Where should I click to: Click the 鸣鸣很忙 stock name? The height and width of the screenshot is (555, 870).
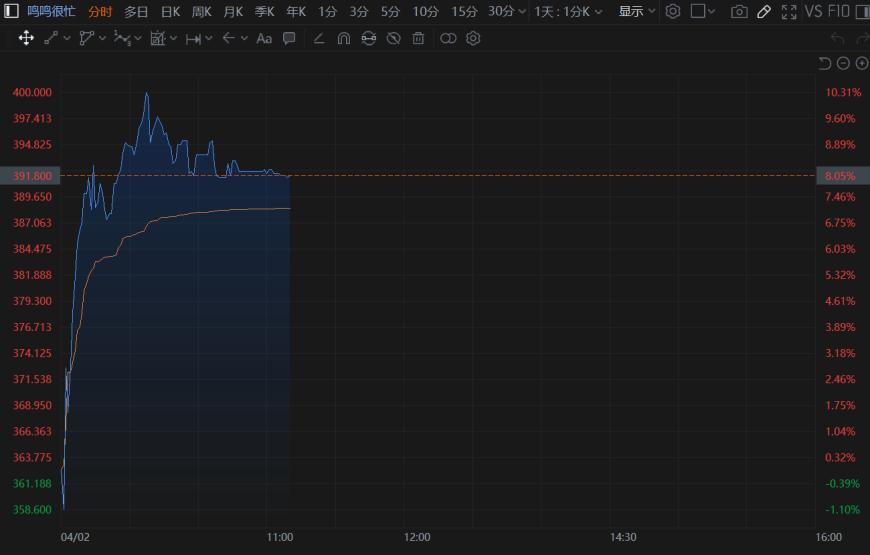coord(51,12)
